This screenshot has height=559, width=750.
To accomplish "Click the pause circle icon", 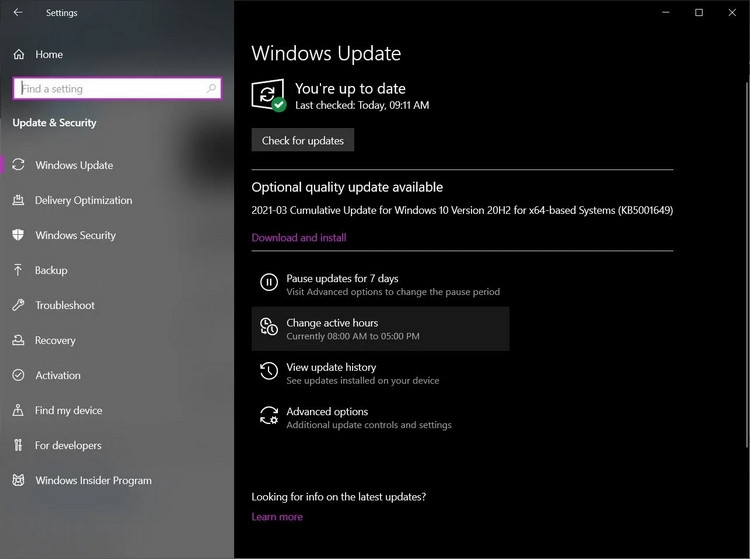I will coord(269,282).
